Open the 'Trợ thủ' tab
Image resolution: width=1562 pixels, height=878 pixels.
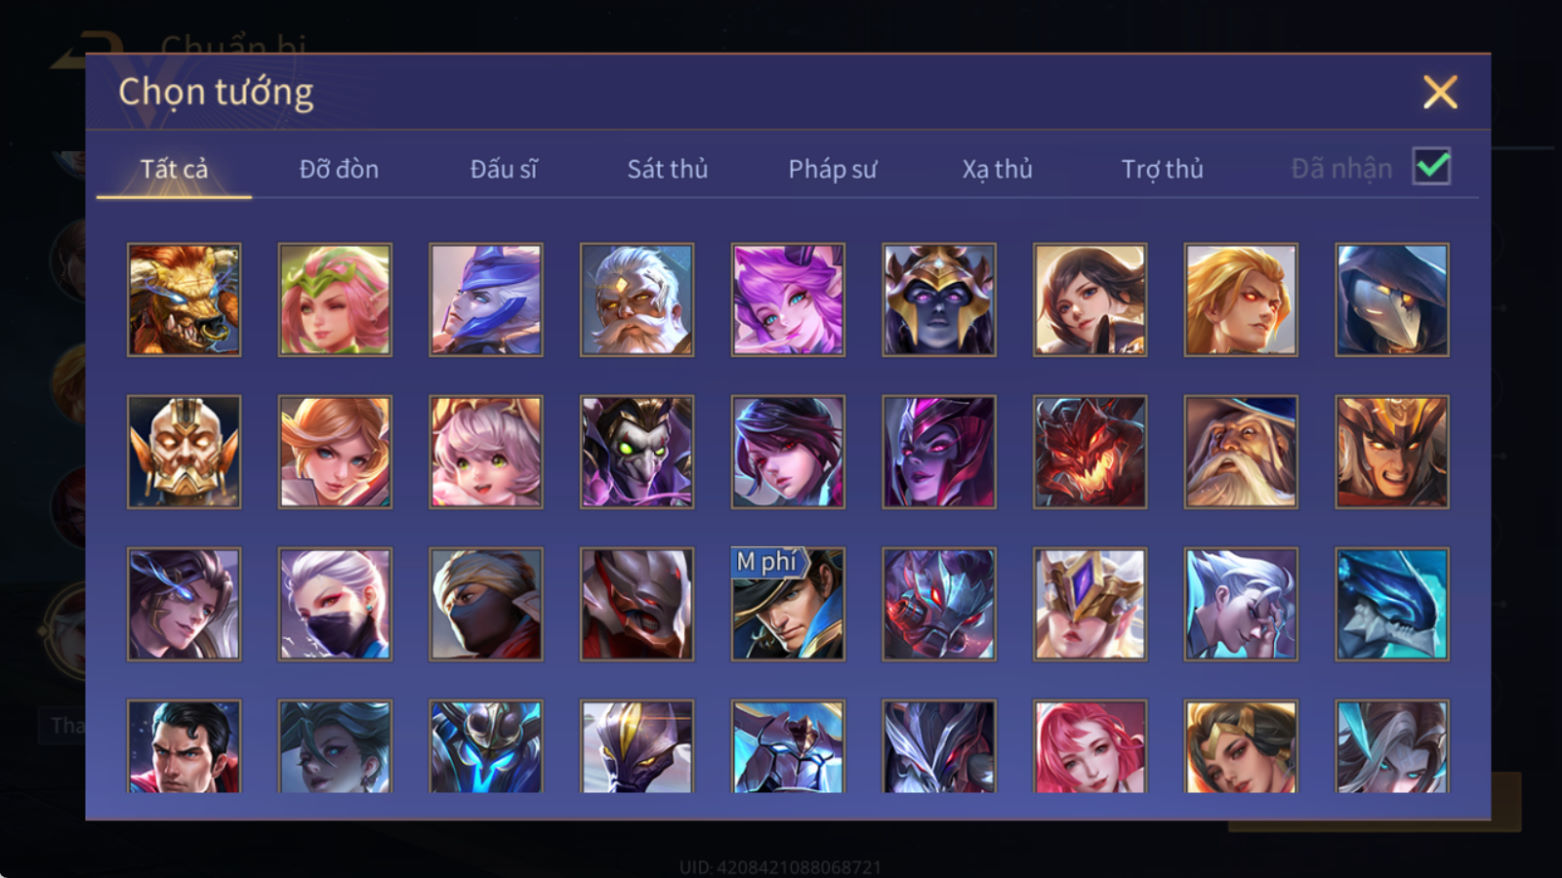[1162, 169]
